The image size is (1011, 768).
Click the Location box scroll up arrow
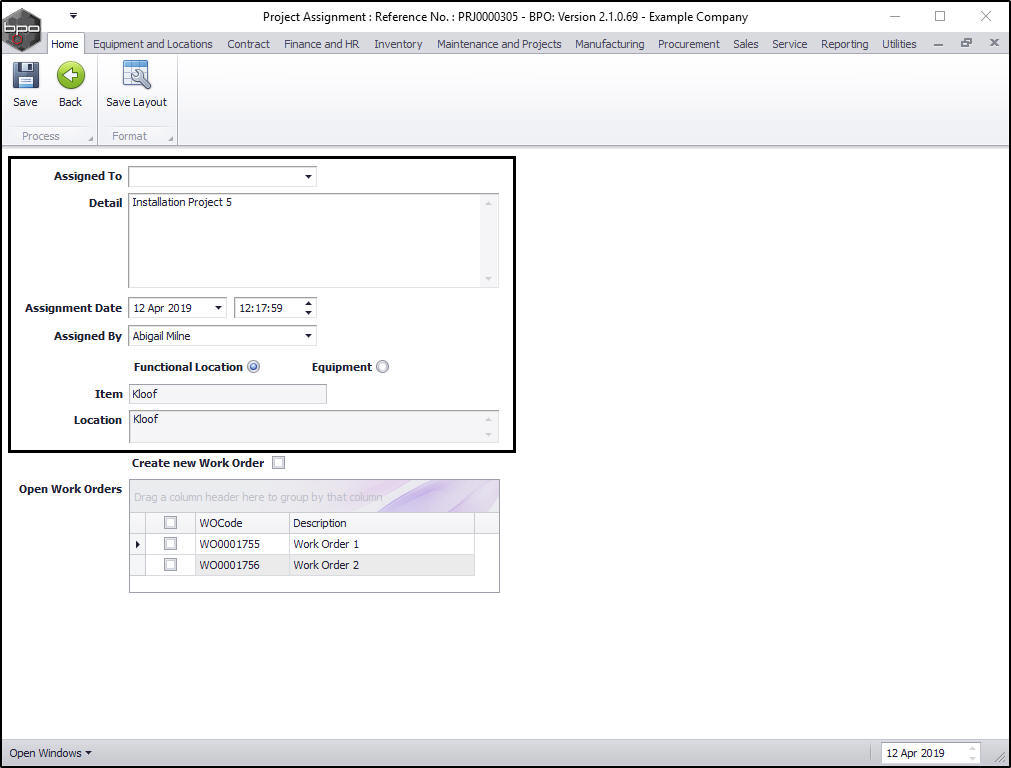(488, 419)
